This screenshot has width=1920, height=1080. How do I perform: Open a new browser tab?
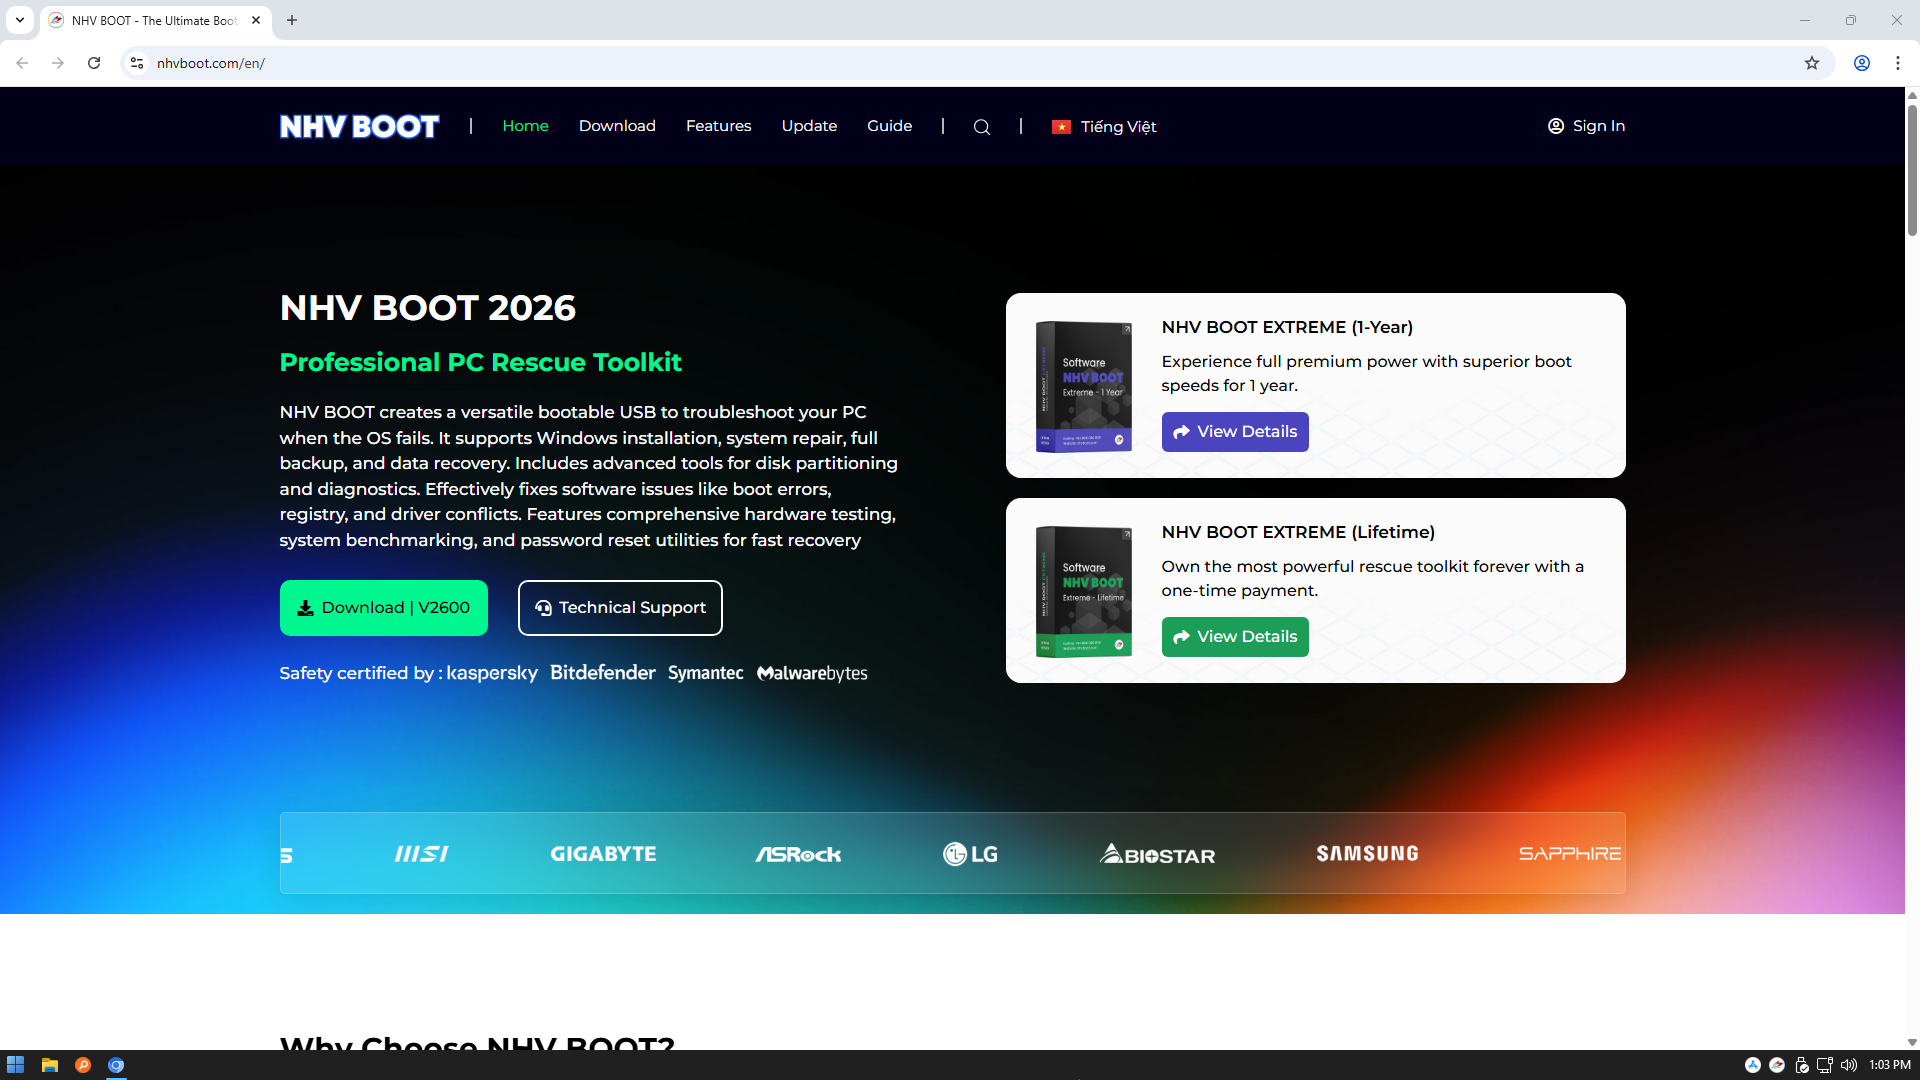(x=292, y=20)
